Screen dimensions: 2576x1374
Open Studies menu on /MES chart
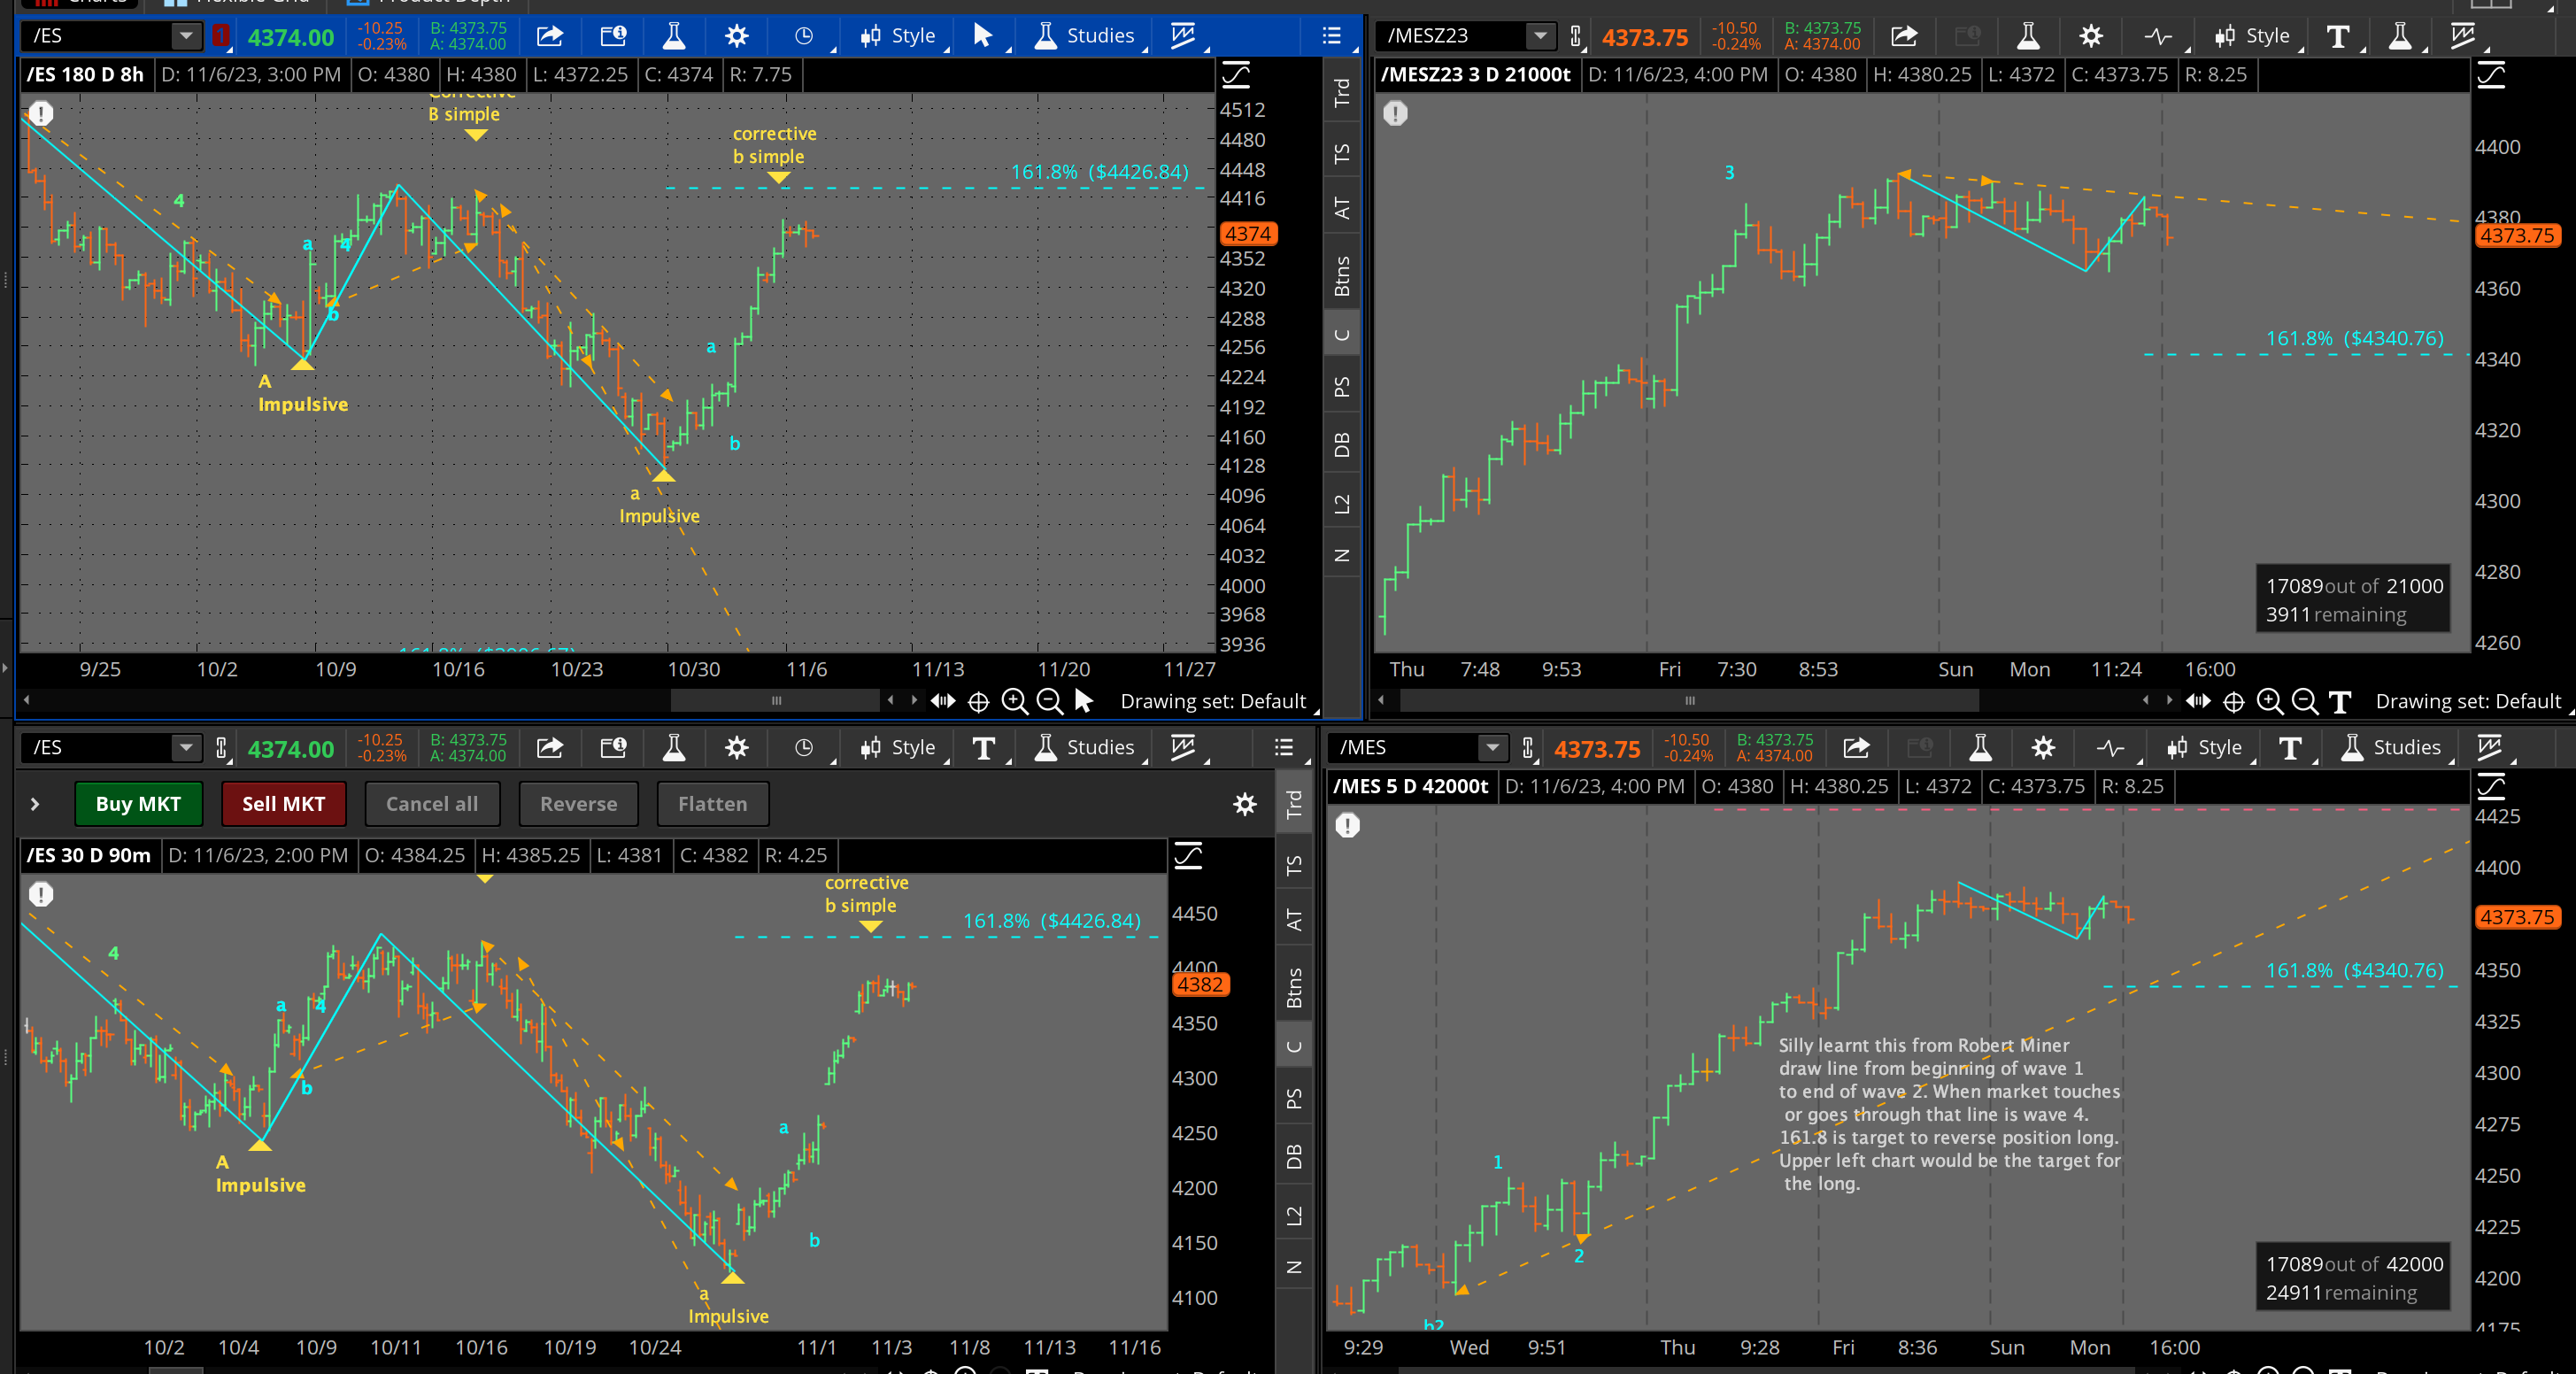2392,748
